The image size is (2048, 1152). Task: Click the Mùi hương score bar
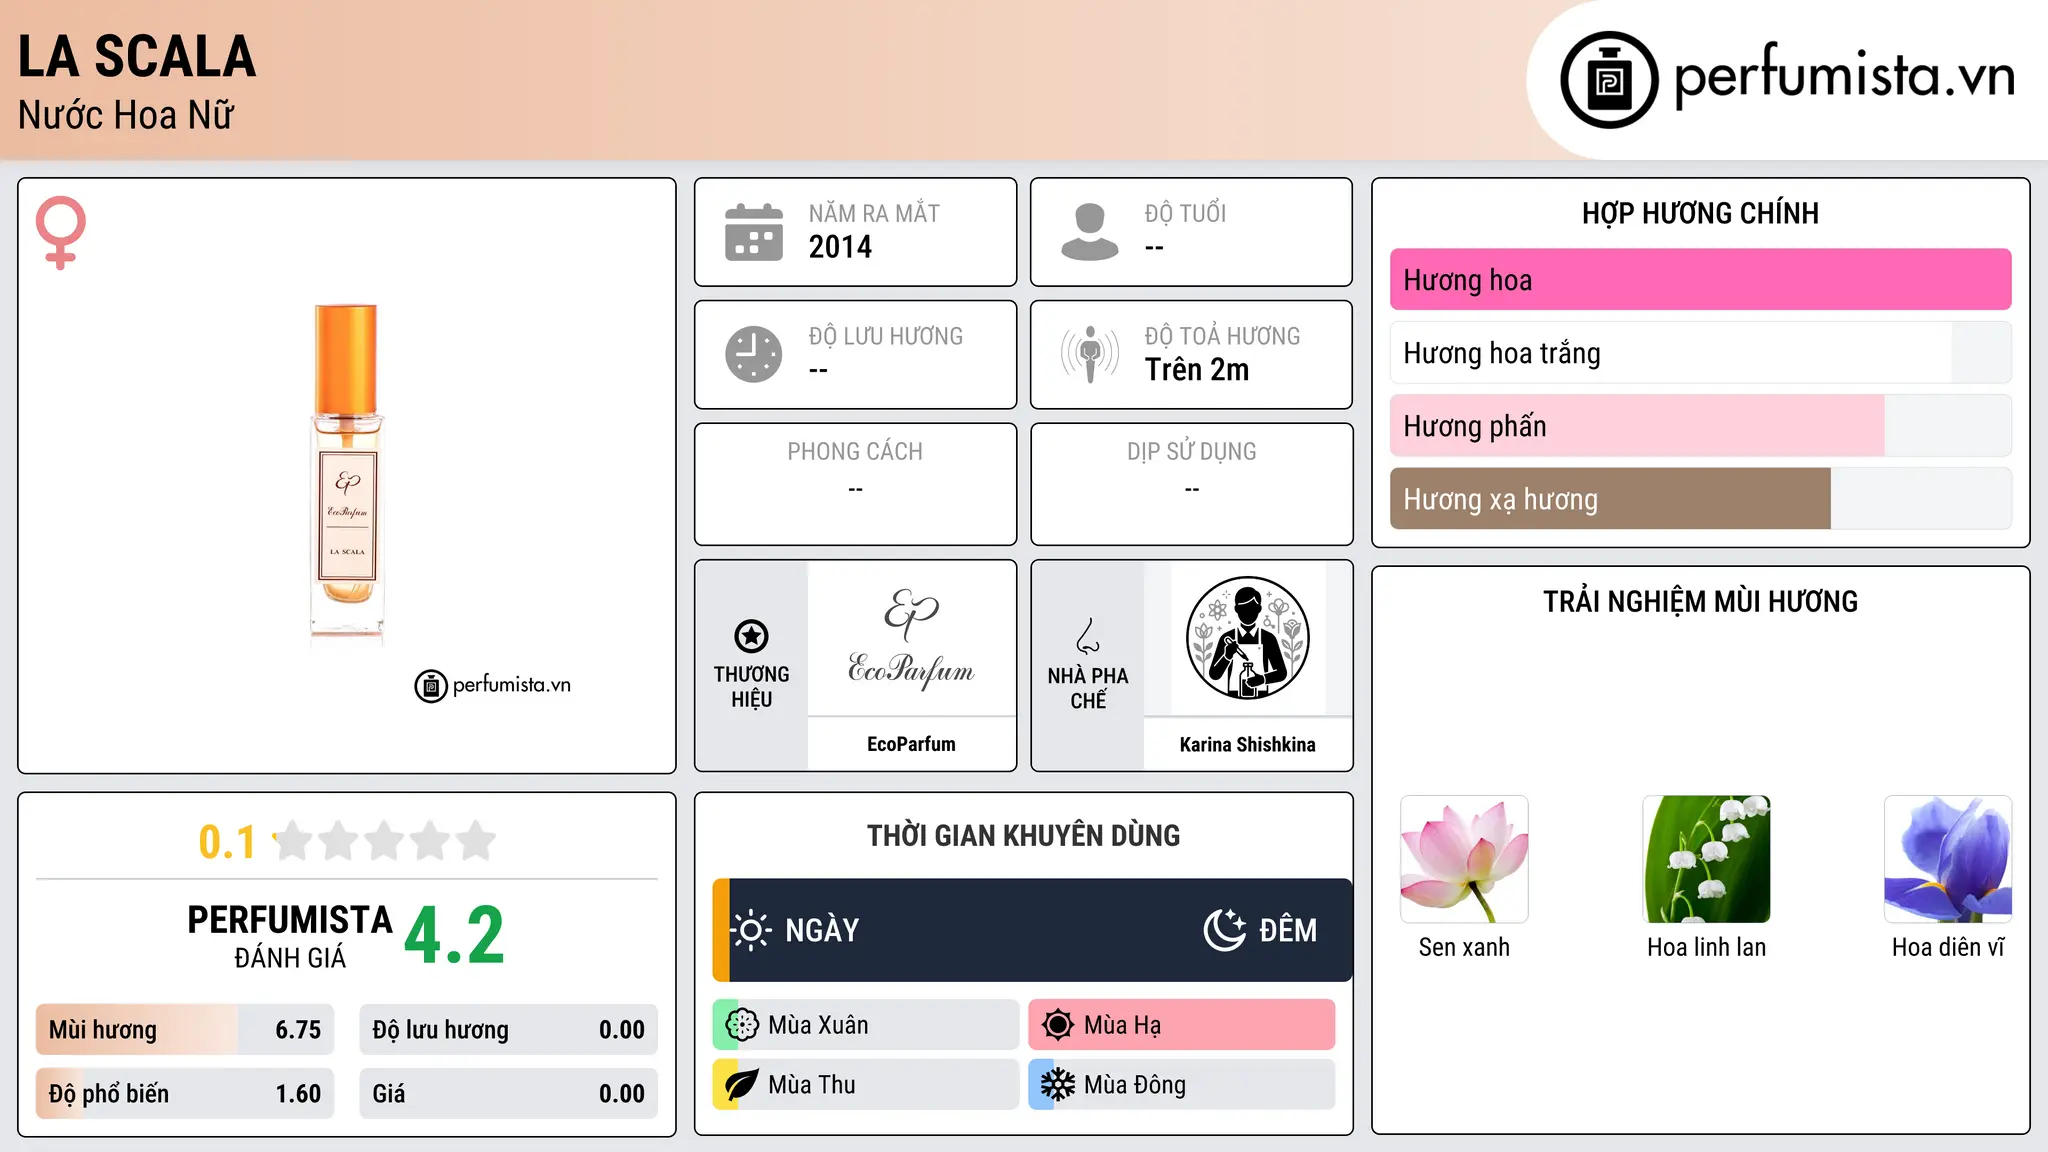click(x=185, y=1030)
